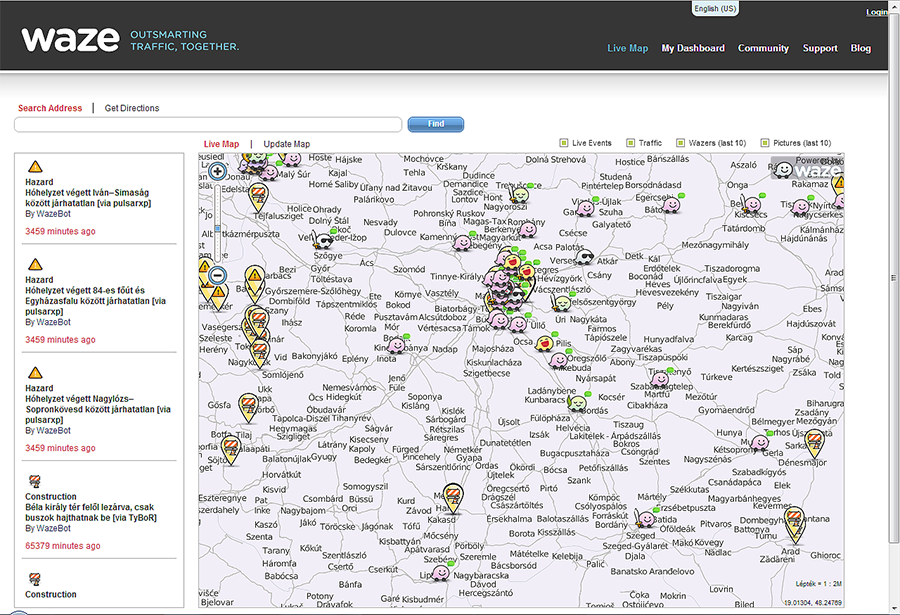The height and width of the screenshot is (615, 900).
Task: Open Hazard warning icon for Nagylózs–Sopronkövesd
Action: coord(35,373)
